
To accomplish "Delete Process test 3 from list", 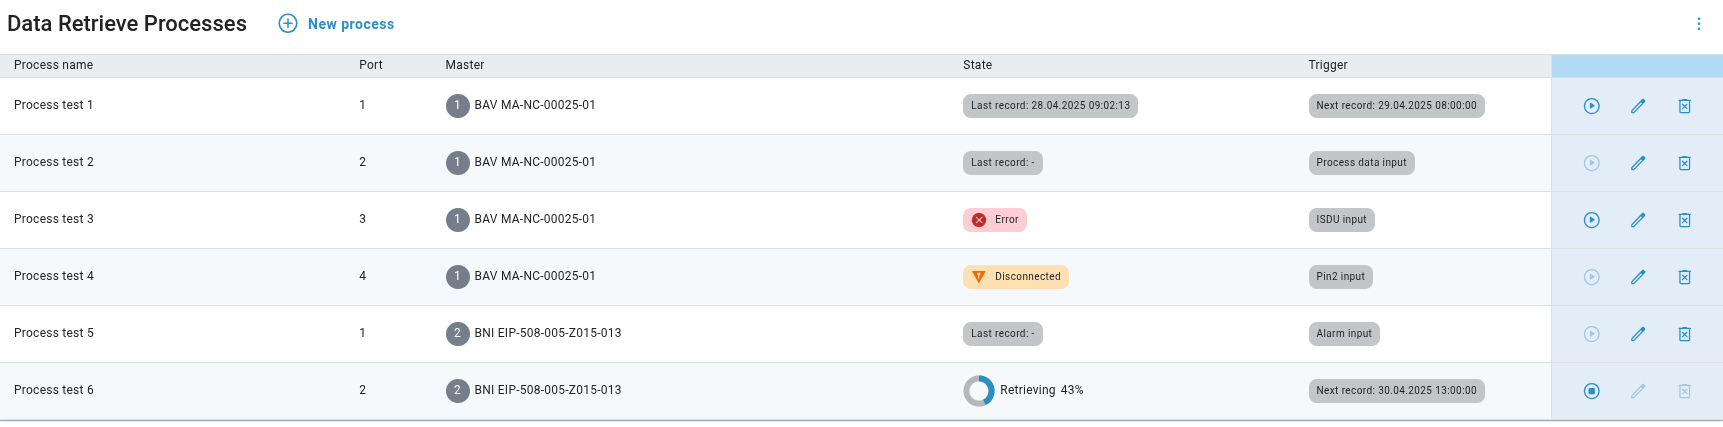I will [x=1684, y=220].
